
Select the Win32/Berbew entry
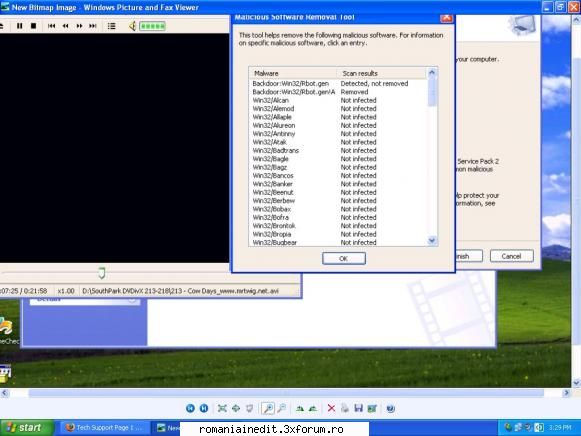pyautogui.click(x=274, y=201)
